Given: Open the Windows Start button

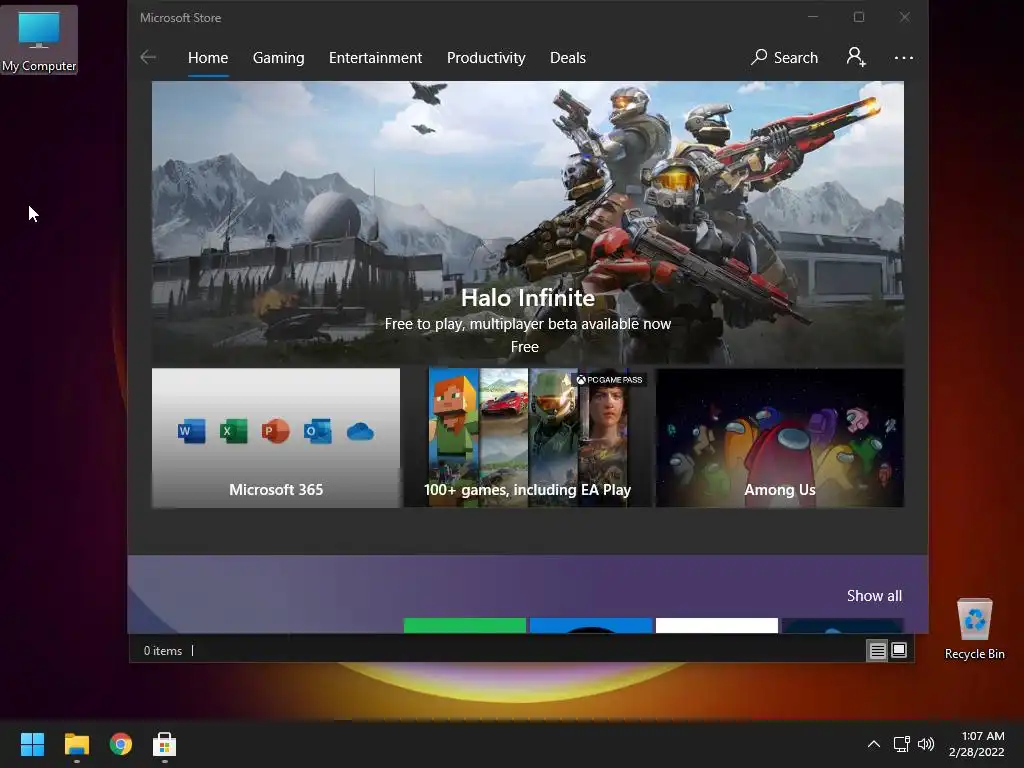Looking at the screenshot, I should 32,744.
